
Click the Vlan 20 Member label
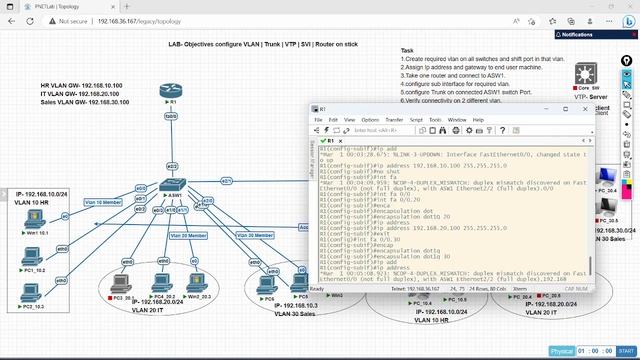tap(188, 236)
